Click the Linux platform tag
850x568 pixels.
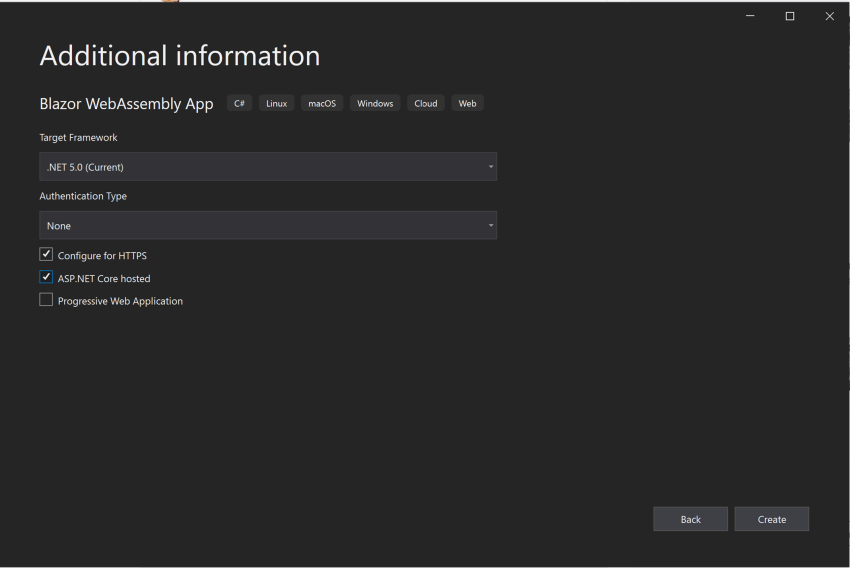pyautogui.click(x=276, y=103)
